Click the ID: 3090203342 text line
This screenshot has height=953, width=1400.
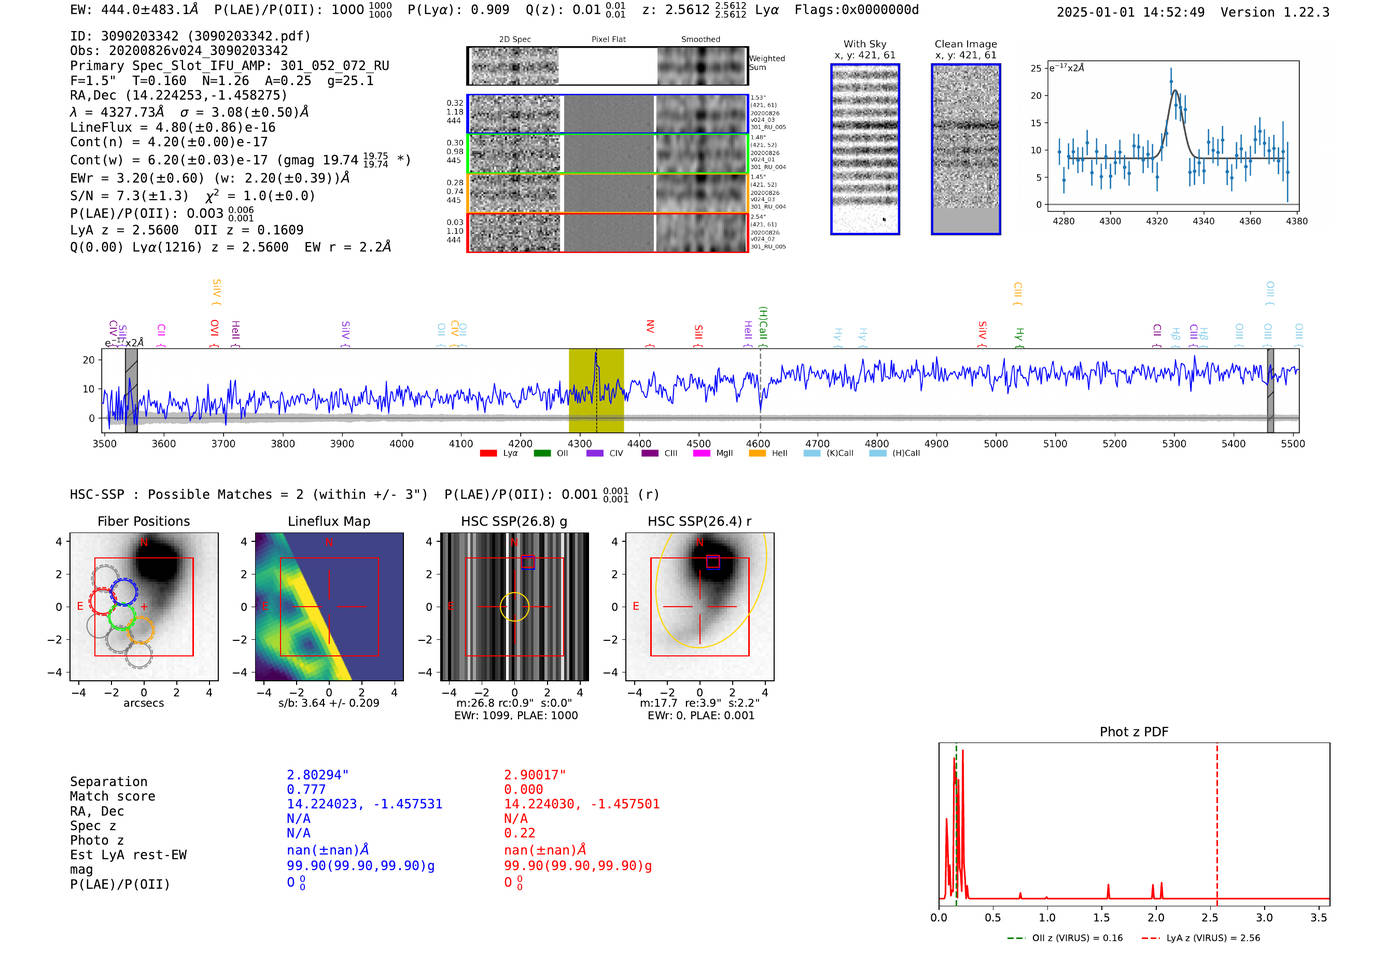(190, 36)
